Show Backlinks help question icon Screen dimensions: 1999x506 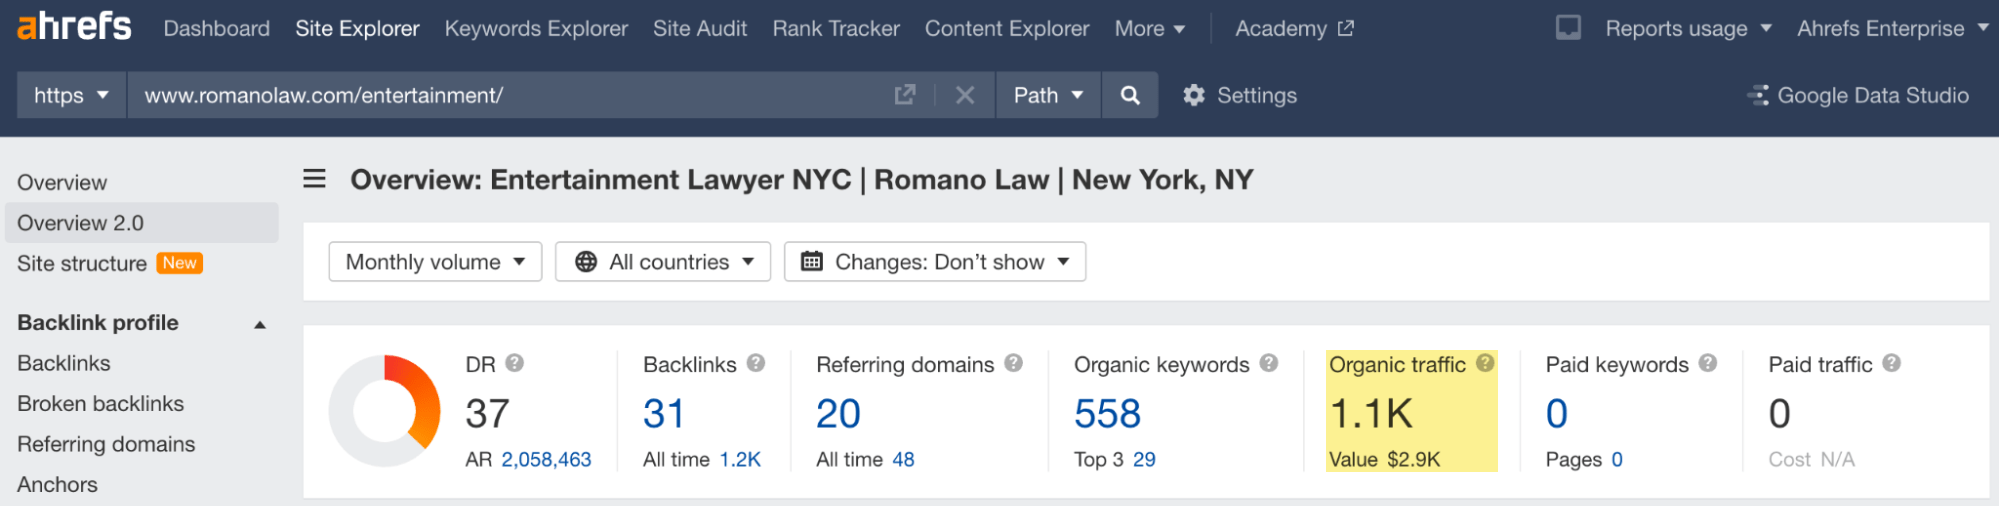(x=756, y=363)
